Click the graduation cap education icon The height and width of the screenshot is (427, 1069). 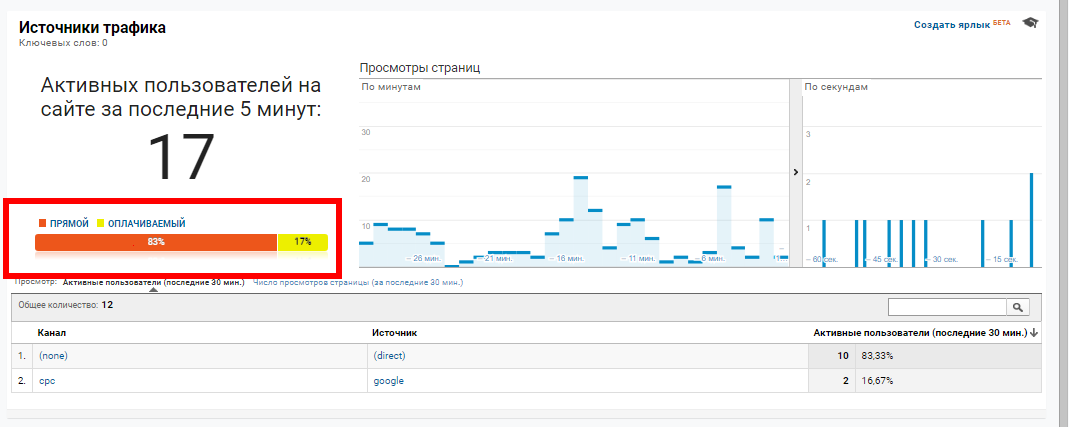[x=1030, y=23]
